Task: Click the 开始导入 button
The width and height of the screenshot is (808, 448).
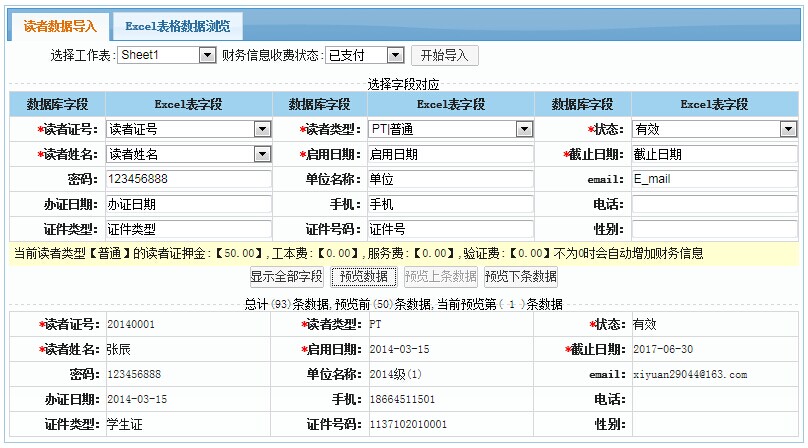Action: coord(444,55)
